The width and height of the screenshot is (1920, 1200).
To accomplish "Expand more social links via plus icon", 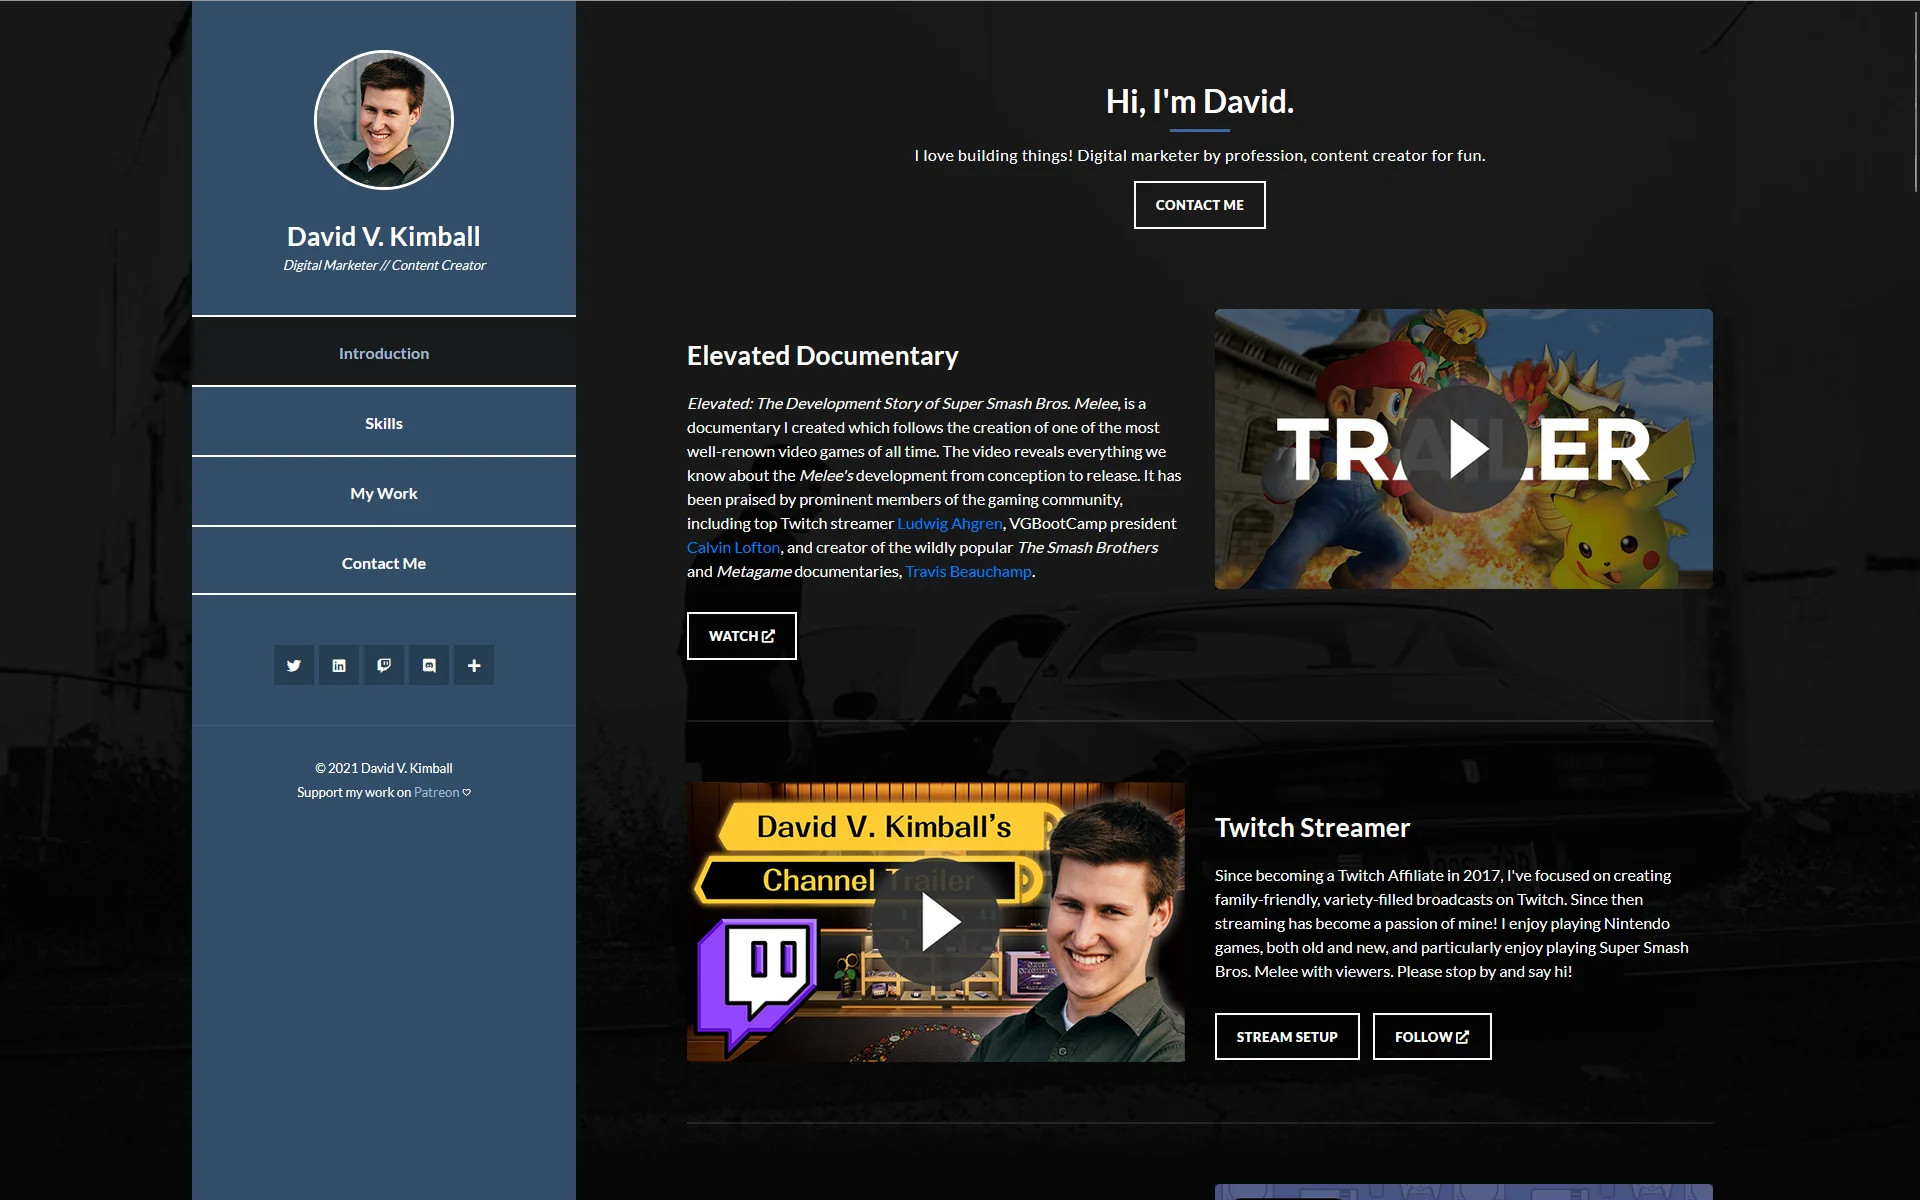I will 473,665.
